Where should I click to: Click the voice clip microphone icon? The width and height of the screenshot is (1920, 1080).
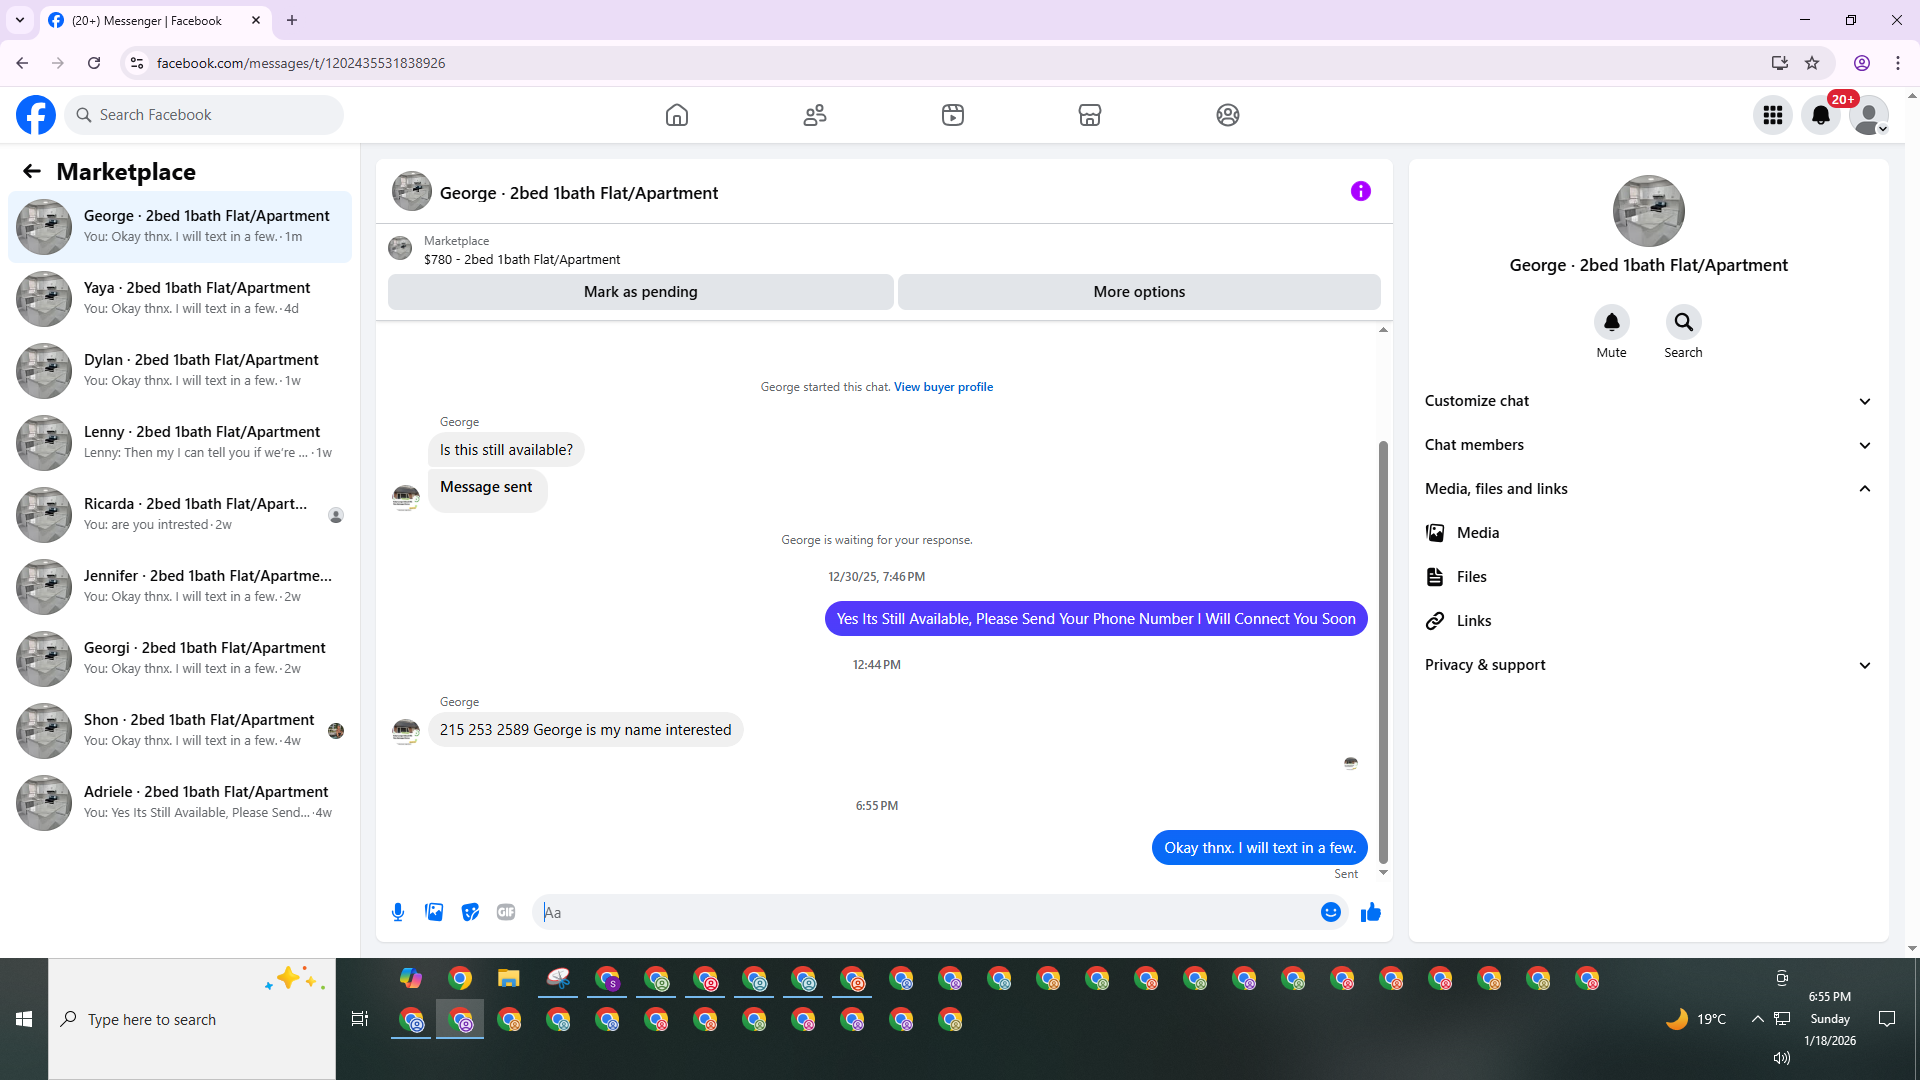398,912
